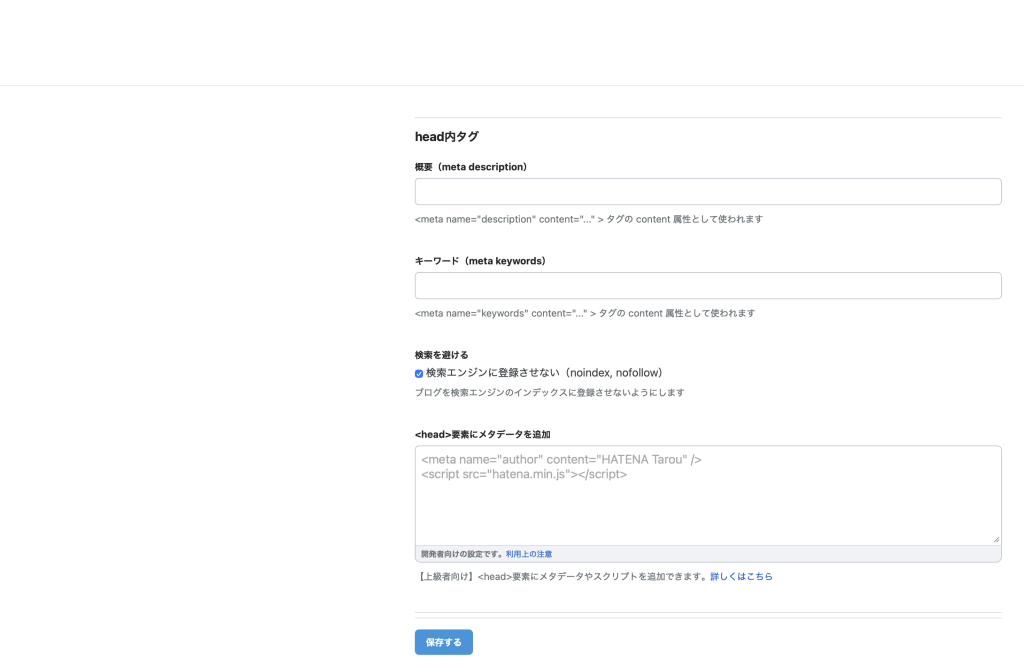Click the description meta tag help text
The width and height of the screenshot is (1024, 666).
point(589,219)
